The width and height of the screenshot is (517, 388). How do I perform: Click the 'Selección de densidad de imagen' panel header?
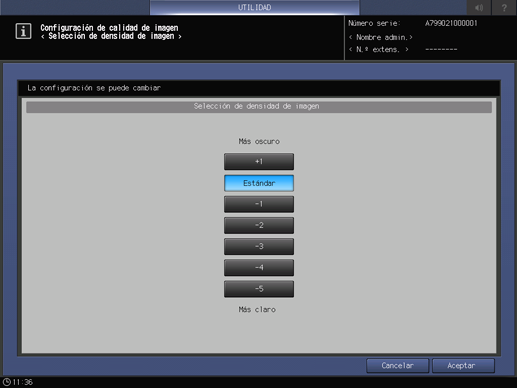(x=259, y=106)
